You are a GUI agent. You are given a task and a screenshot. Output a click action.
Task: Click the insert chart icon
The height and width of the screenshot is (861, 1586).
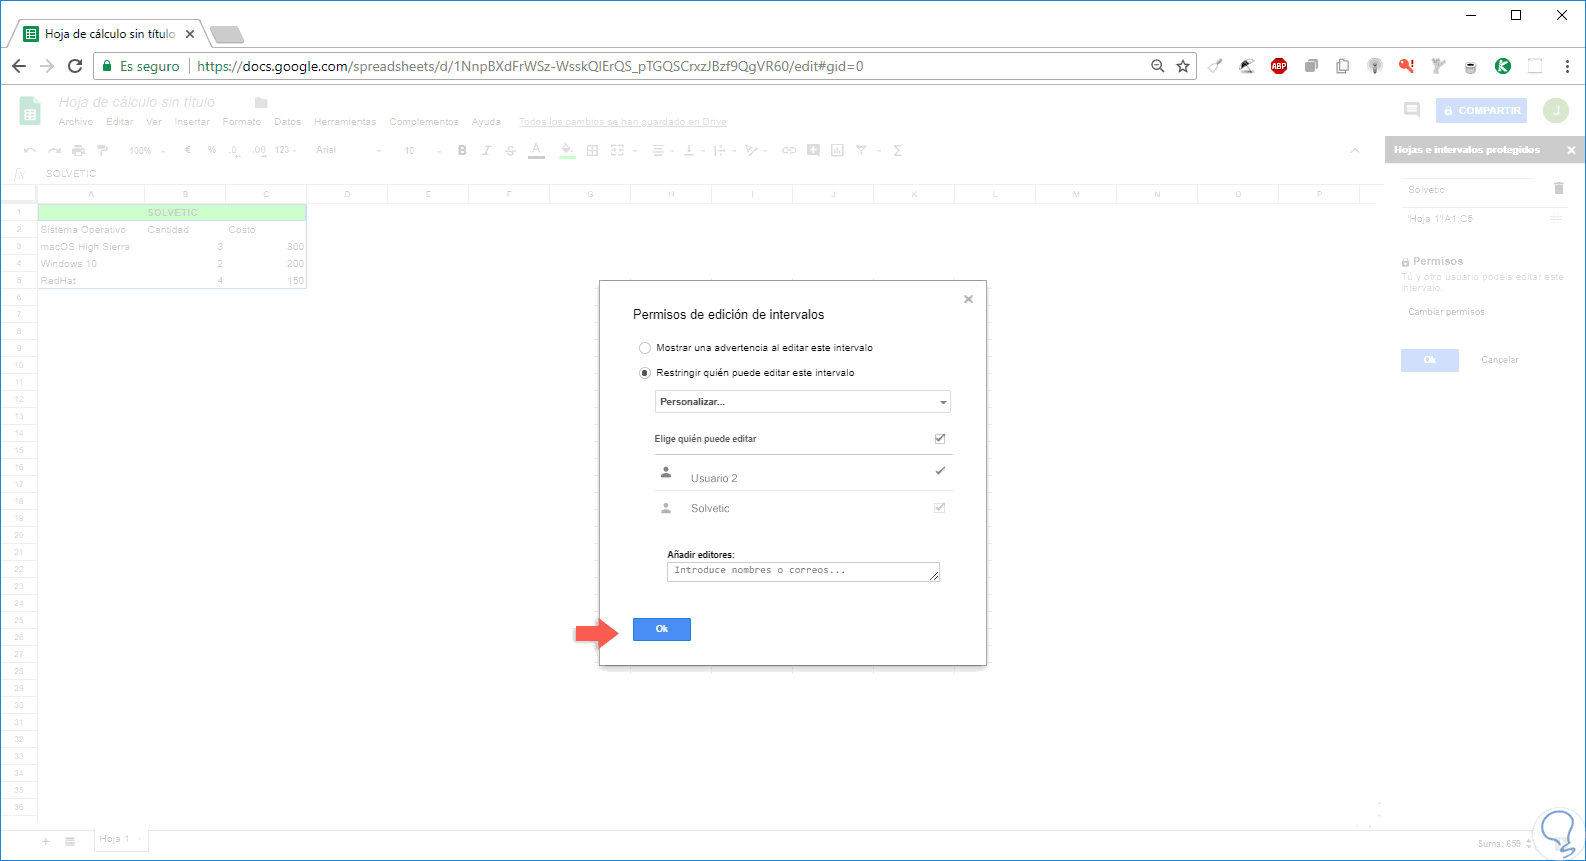pos(837,151)
